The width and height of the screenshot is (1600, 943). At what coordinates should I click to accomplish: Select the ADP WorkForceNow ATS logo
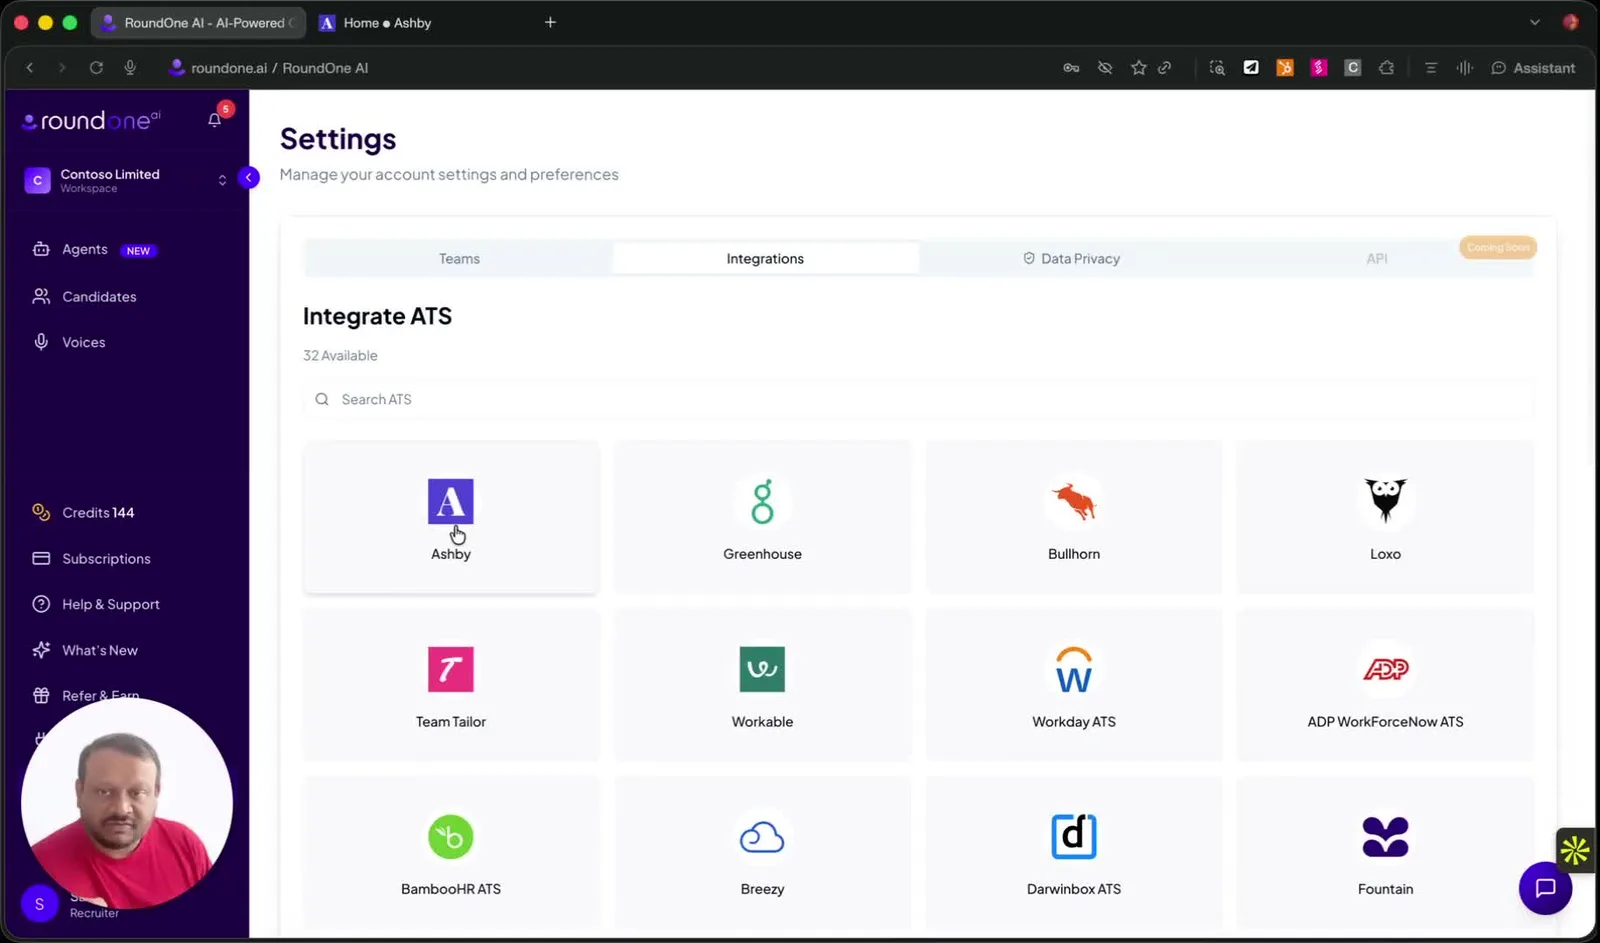(x=1385, y=669)
